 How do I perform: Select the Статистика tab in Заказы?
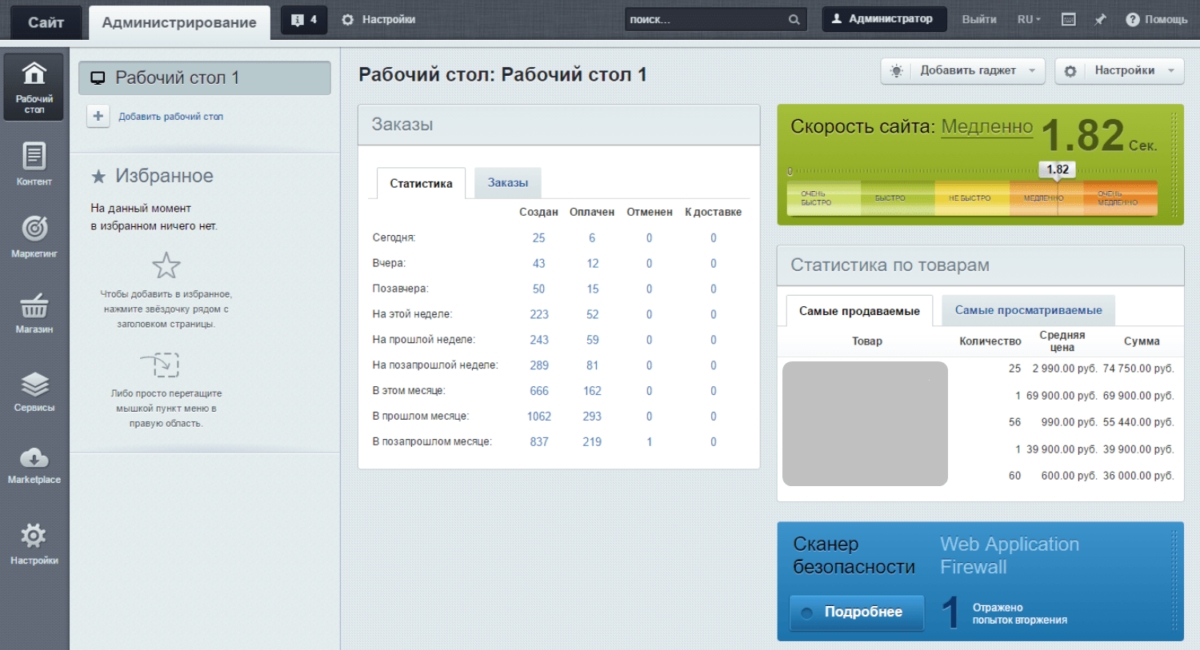coord(421,184)
